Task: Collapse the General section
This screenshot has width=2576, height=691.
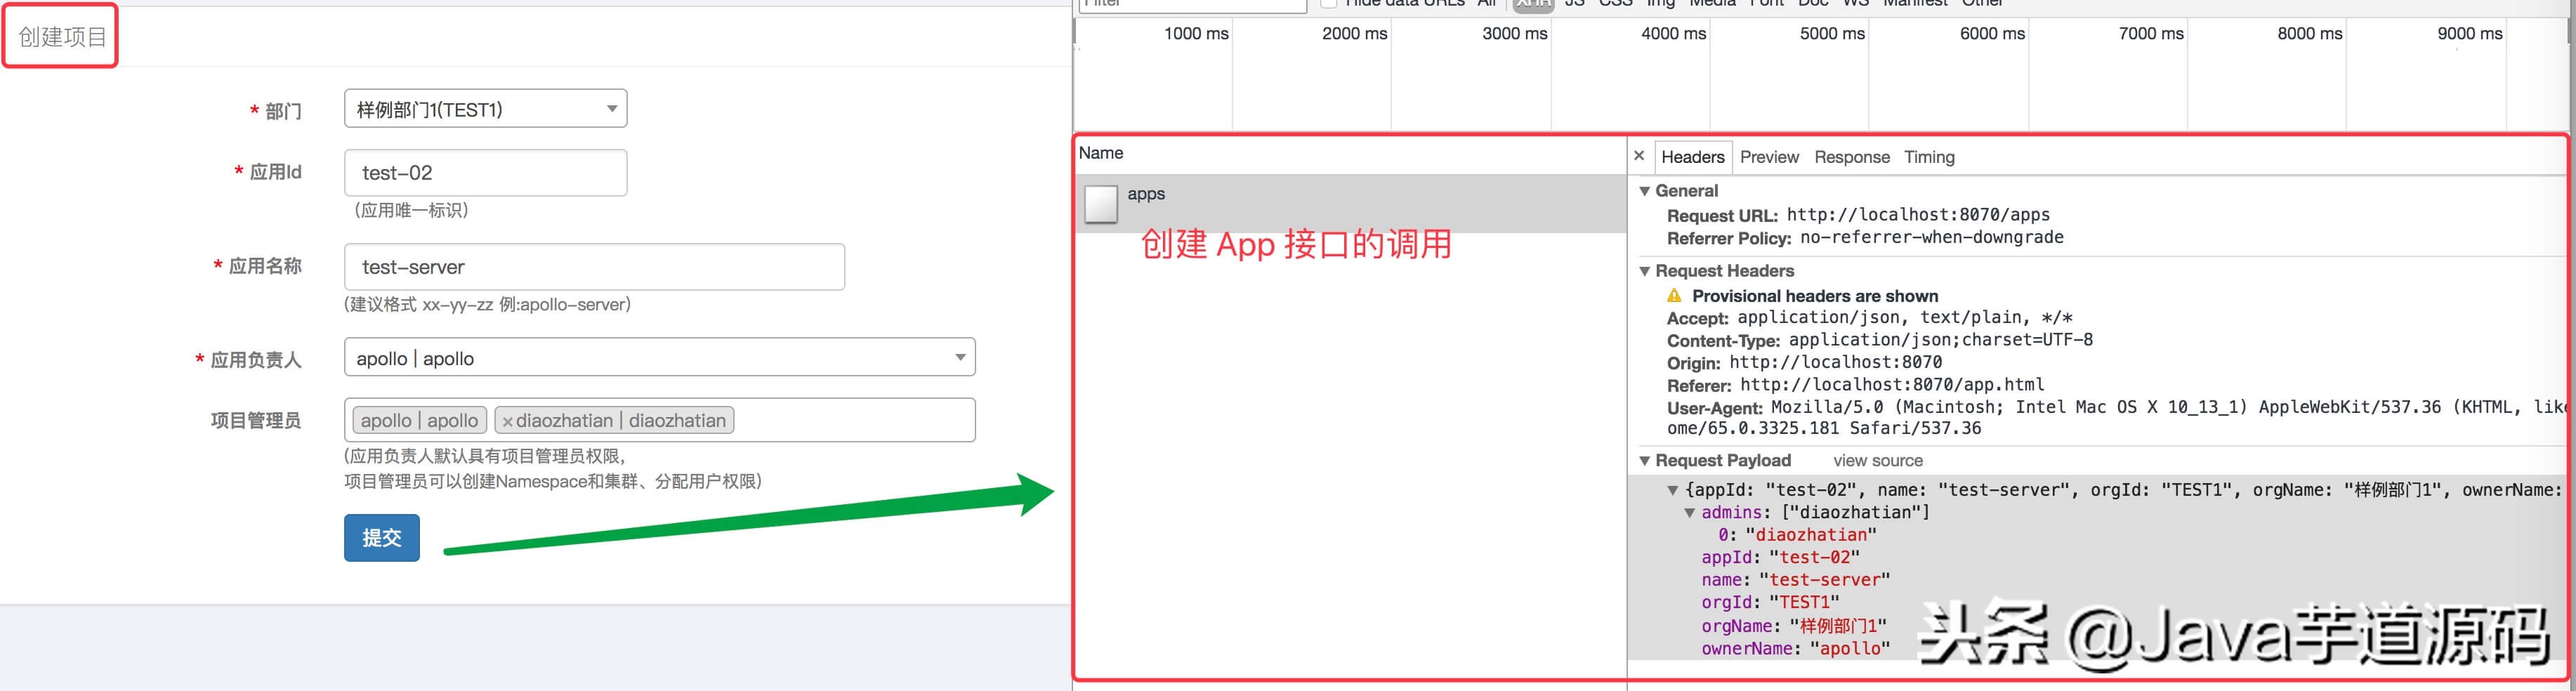Action: coord(1645,190)
